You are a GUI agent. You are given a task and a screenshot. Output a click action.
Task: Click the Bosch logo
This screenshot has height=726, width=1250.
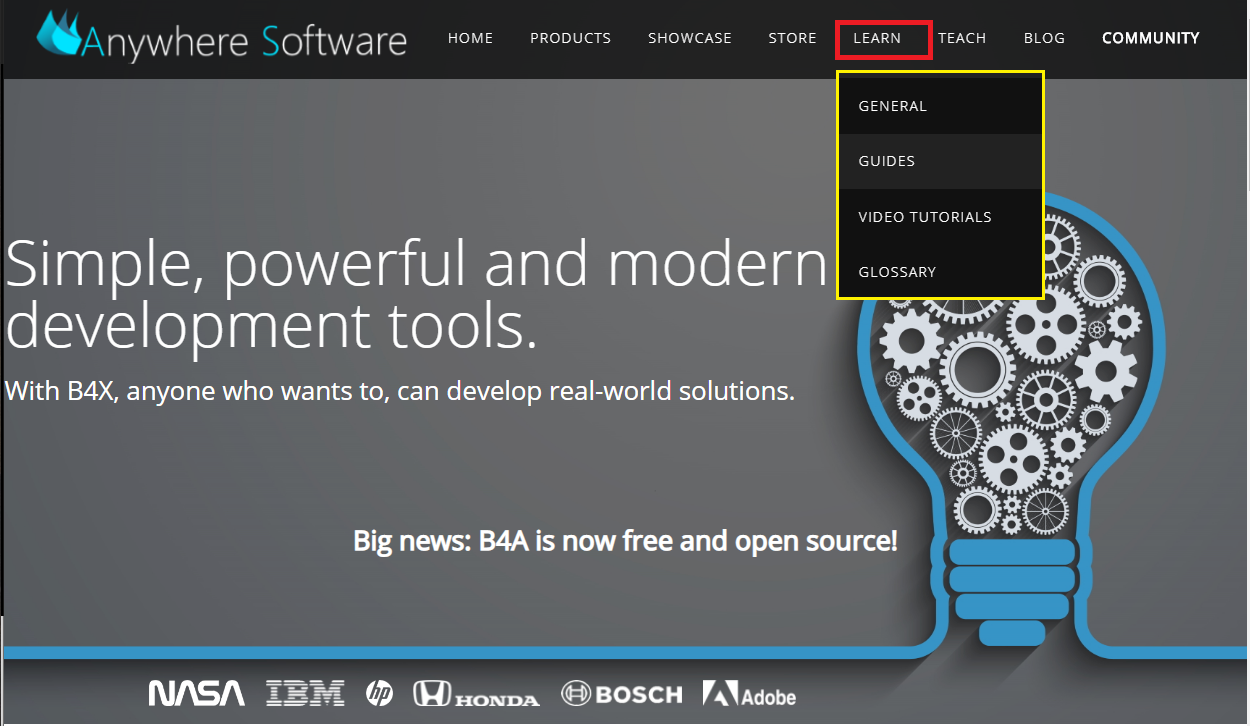pyautogui.click(x=621, y=693)
